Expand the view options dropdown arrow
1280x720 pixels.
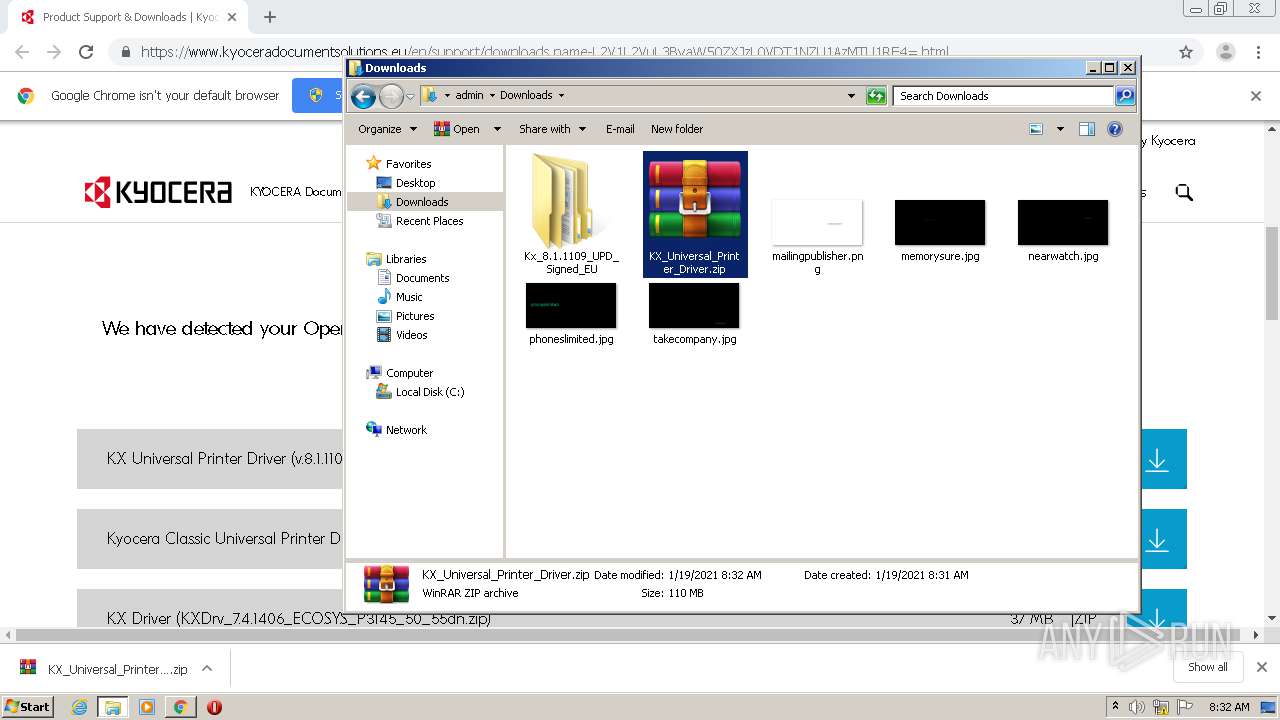[1060, 129]
